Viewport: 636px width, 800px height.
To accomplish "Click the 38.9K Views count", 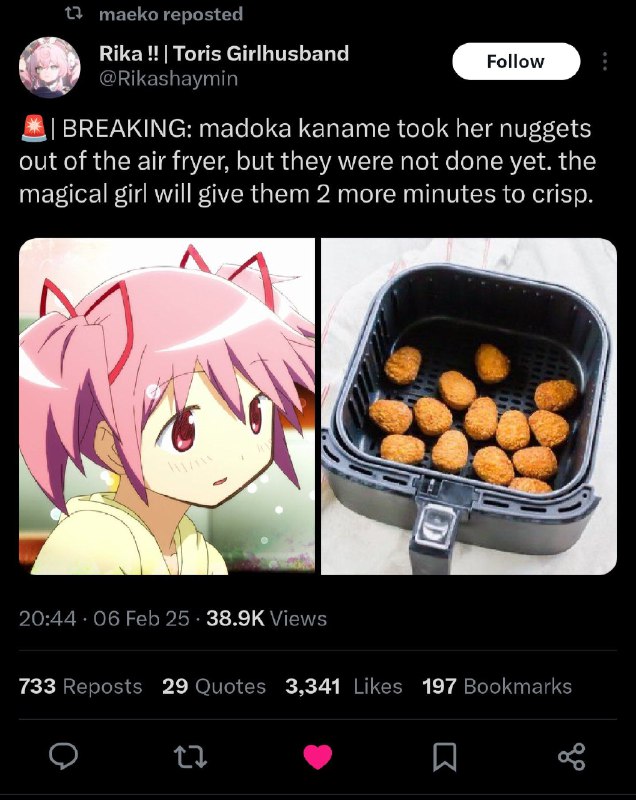I will [x=267, y=618].
